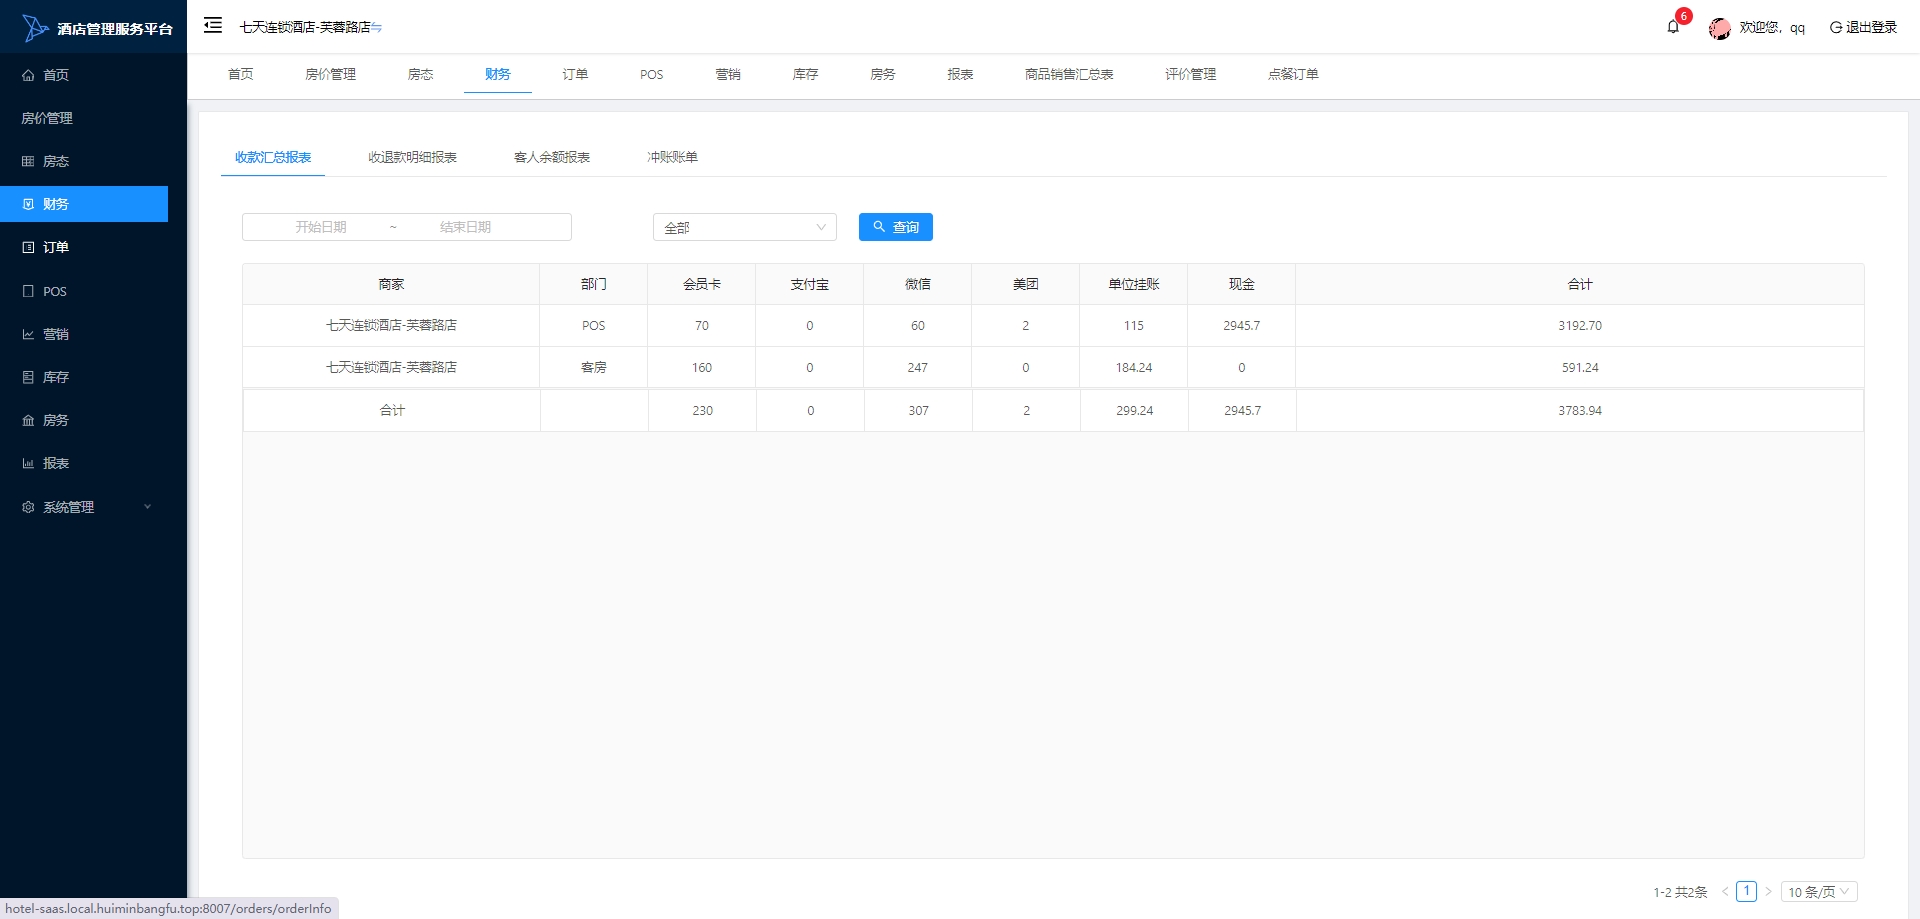Open the 冲账账单 tab
1920x919 pixels.
point(672,157)
